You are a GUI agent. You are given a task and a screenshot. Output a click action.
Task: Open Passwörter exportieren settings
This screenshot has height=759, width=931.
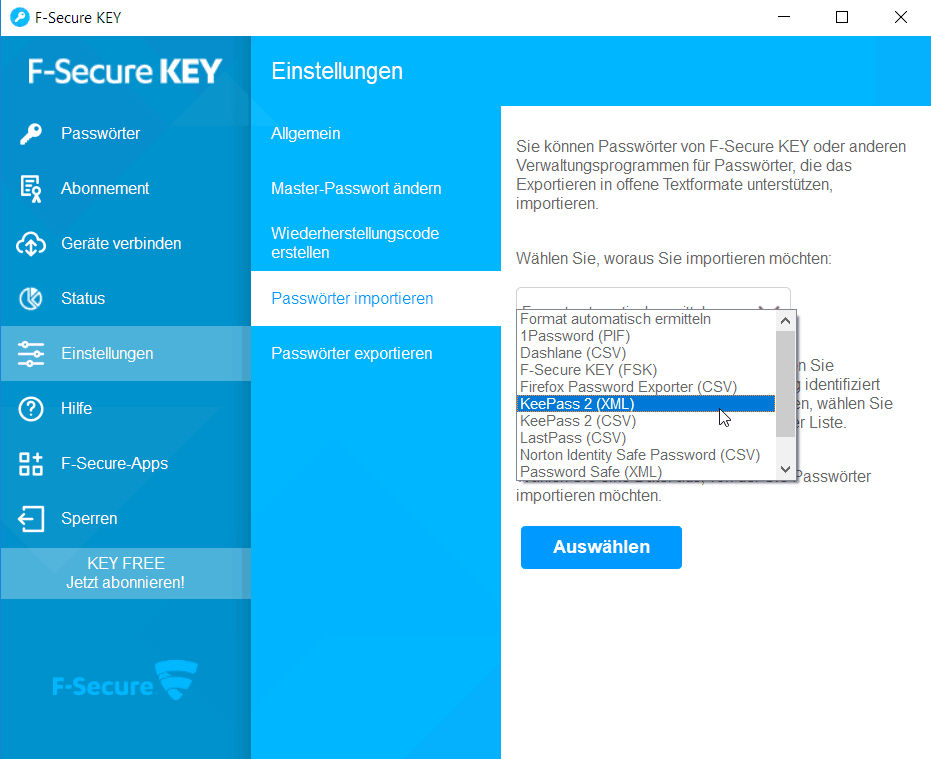376,353
